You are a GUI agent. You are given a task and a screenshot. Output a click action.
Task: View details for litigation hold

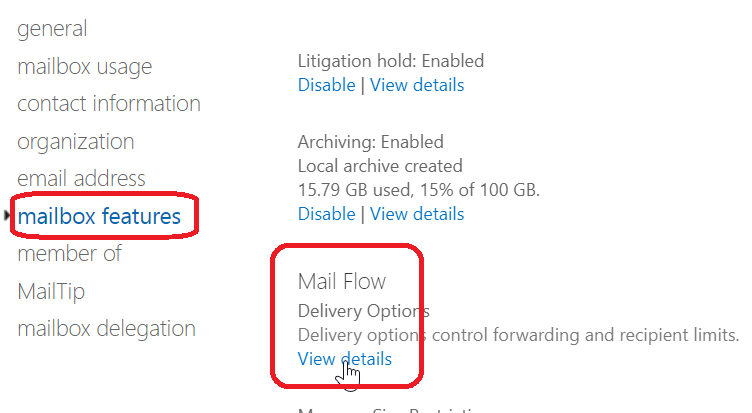coord(417,85)
